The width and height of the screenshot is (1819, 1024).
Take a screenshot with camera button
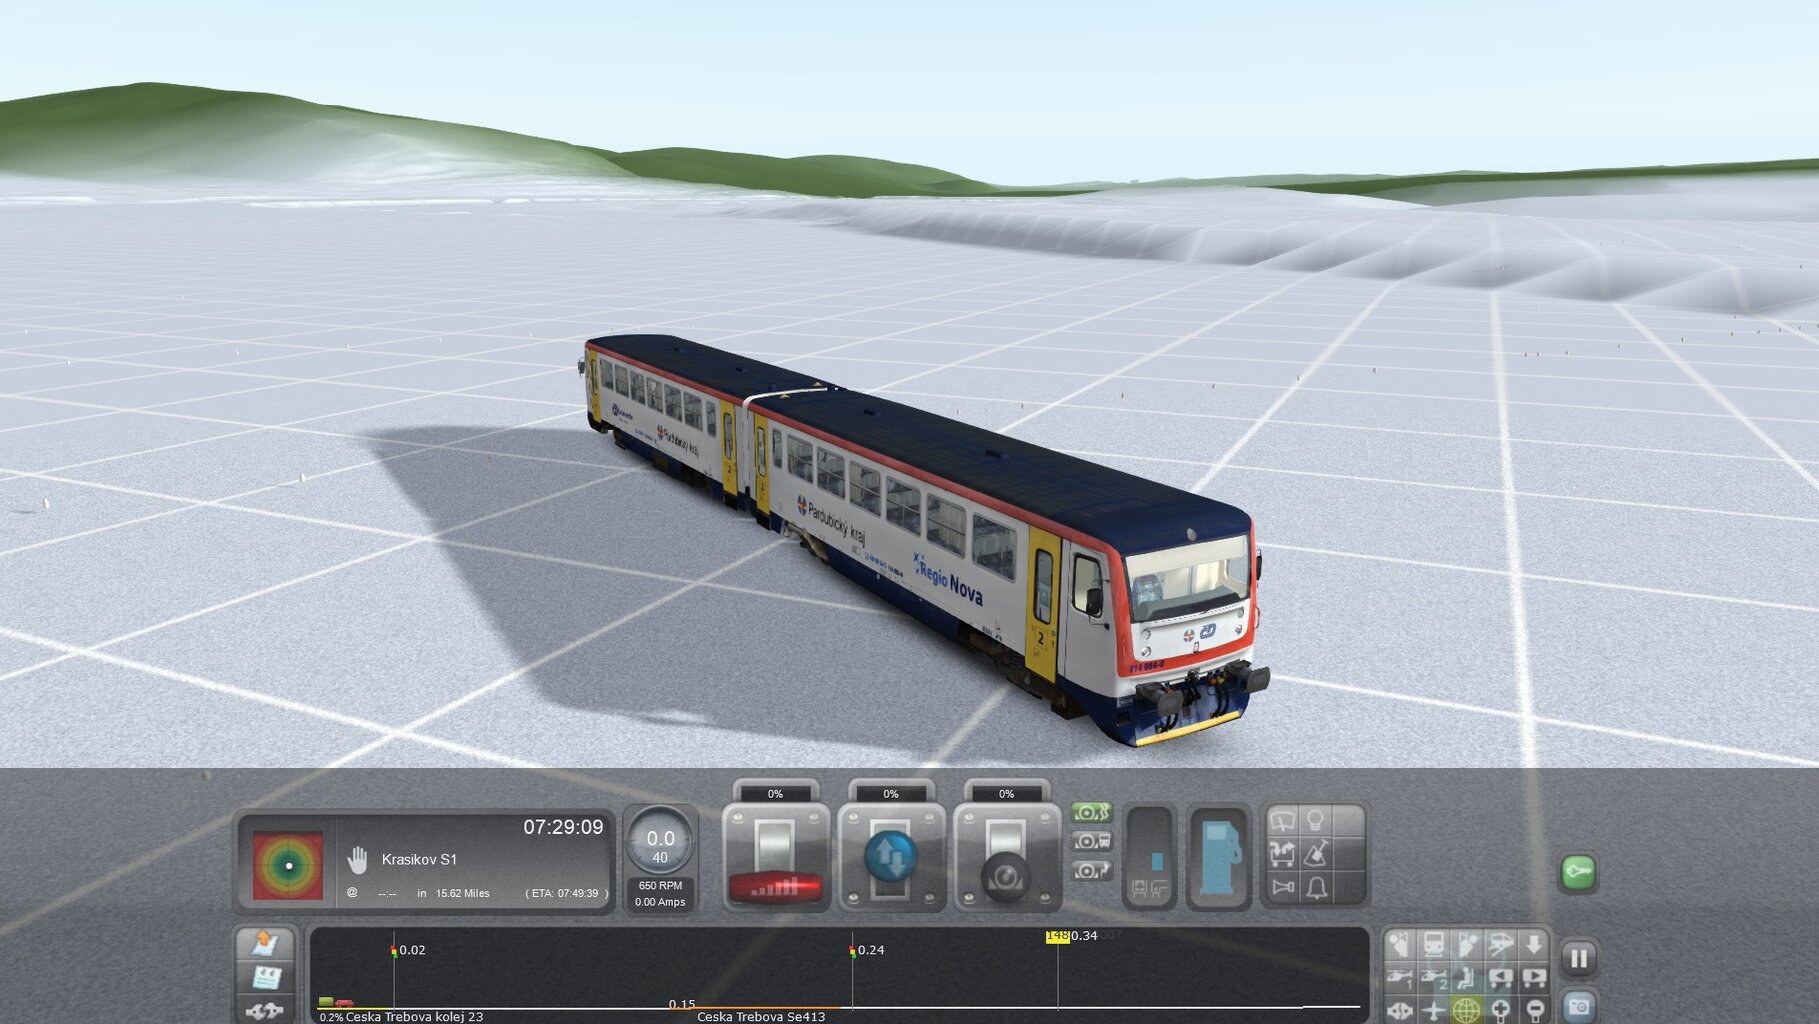pos(1578,1006)
